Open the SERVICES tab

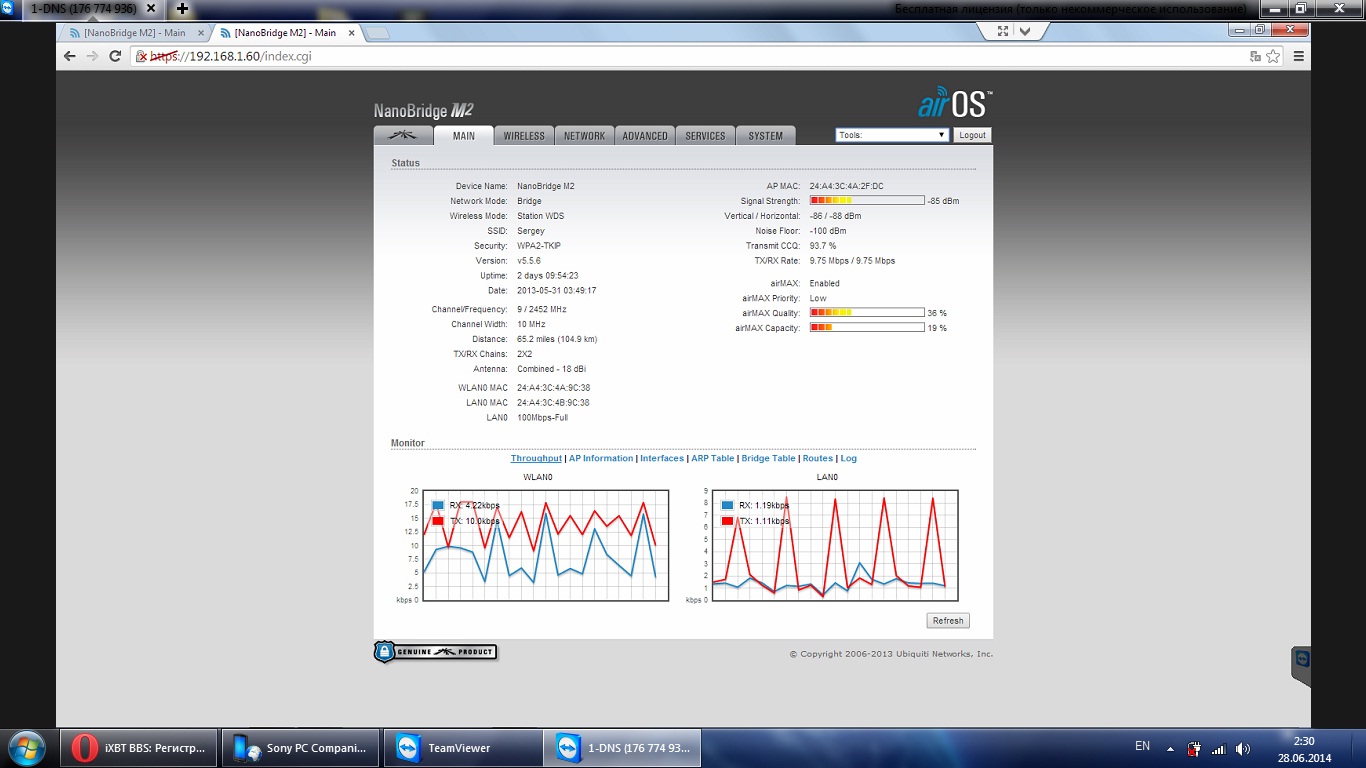[x=705, y=136]
